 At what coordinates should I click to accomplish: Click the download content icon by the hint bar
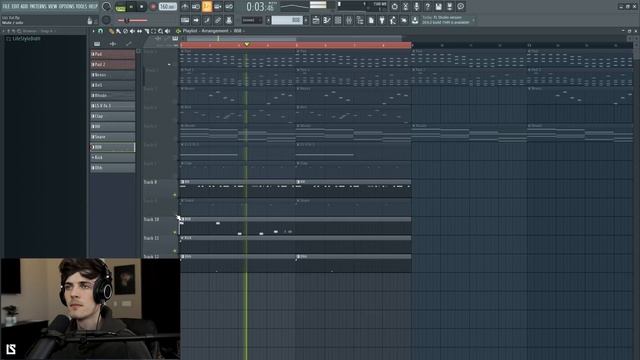[x=415, y=20]
